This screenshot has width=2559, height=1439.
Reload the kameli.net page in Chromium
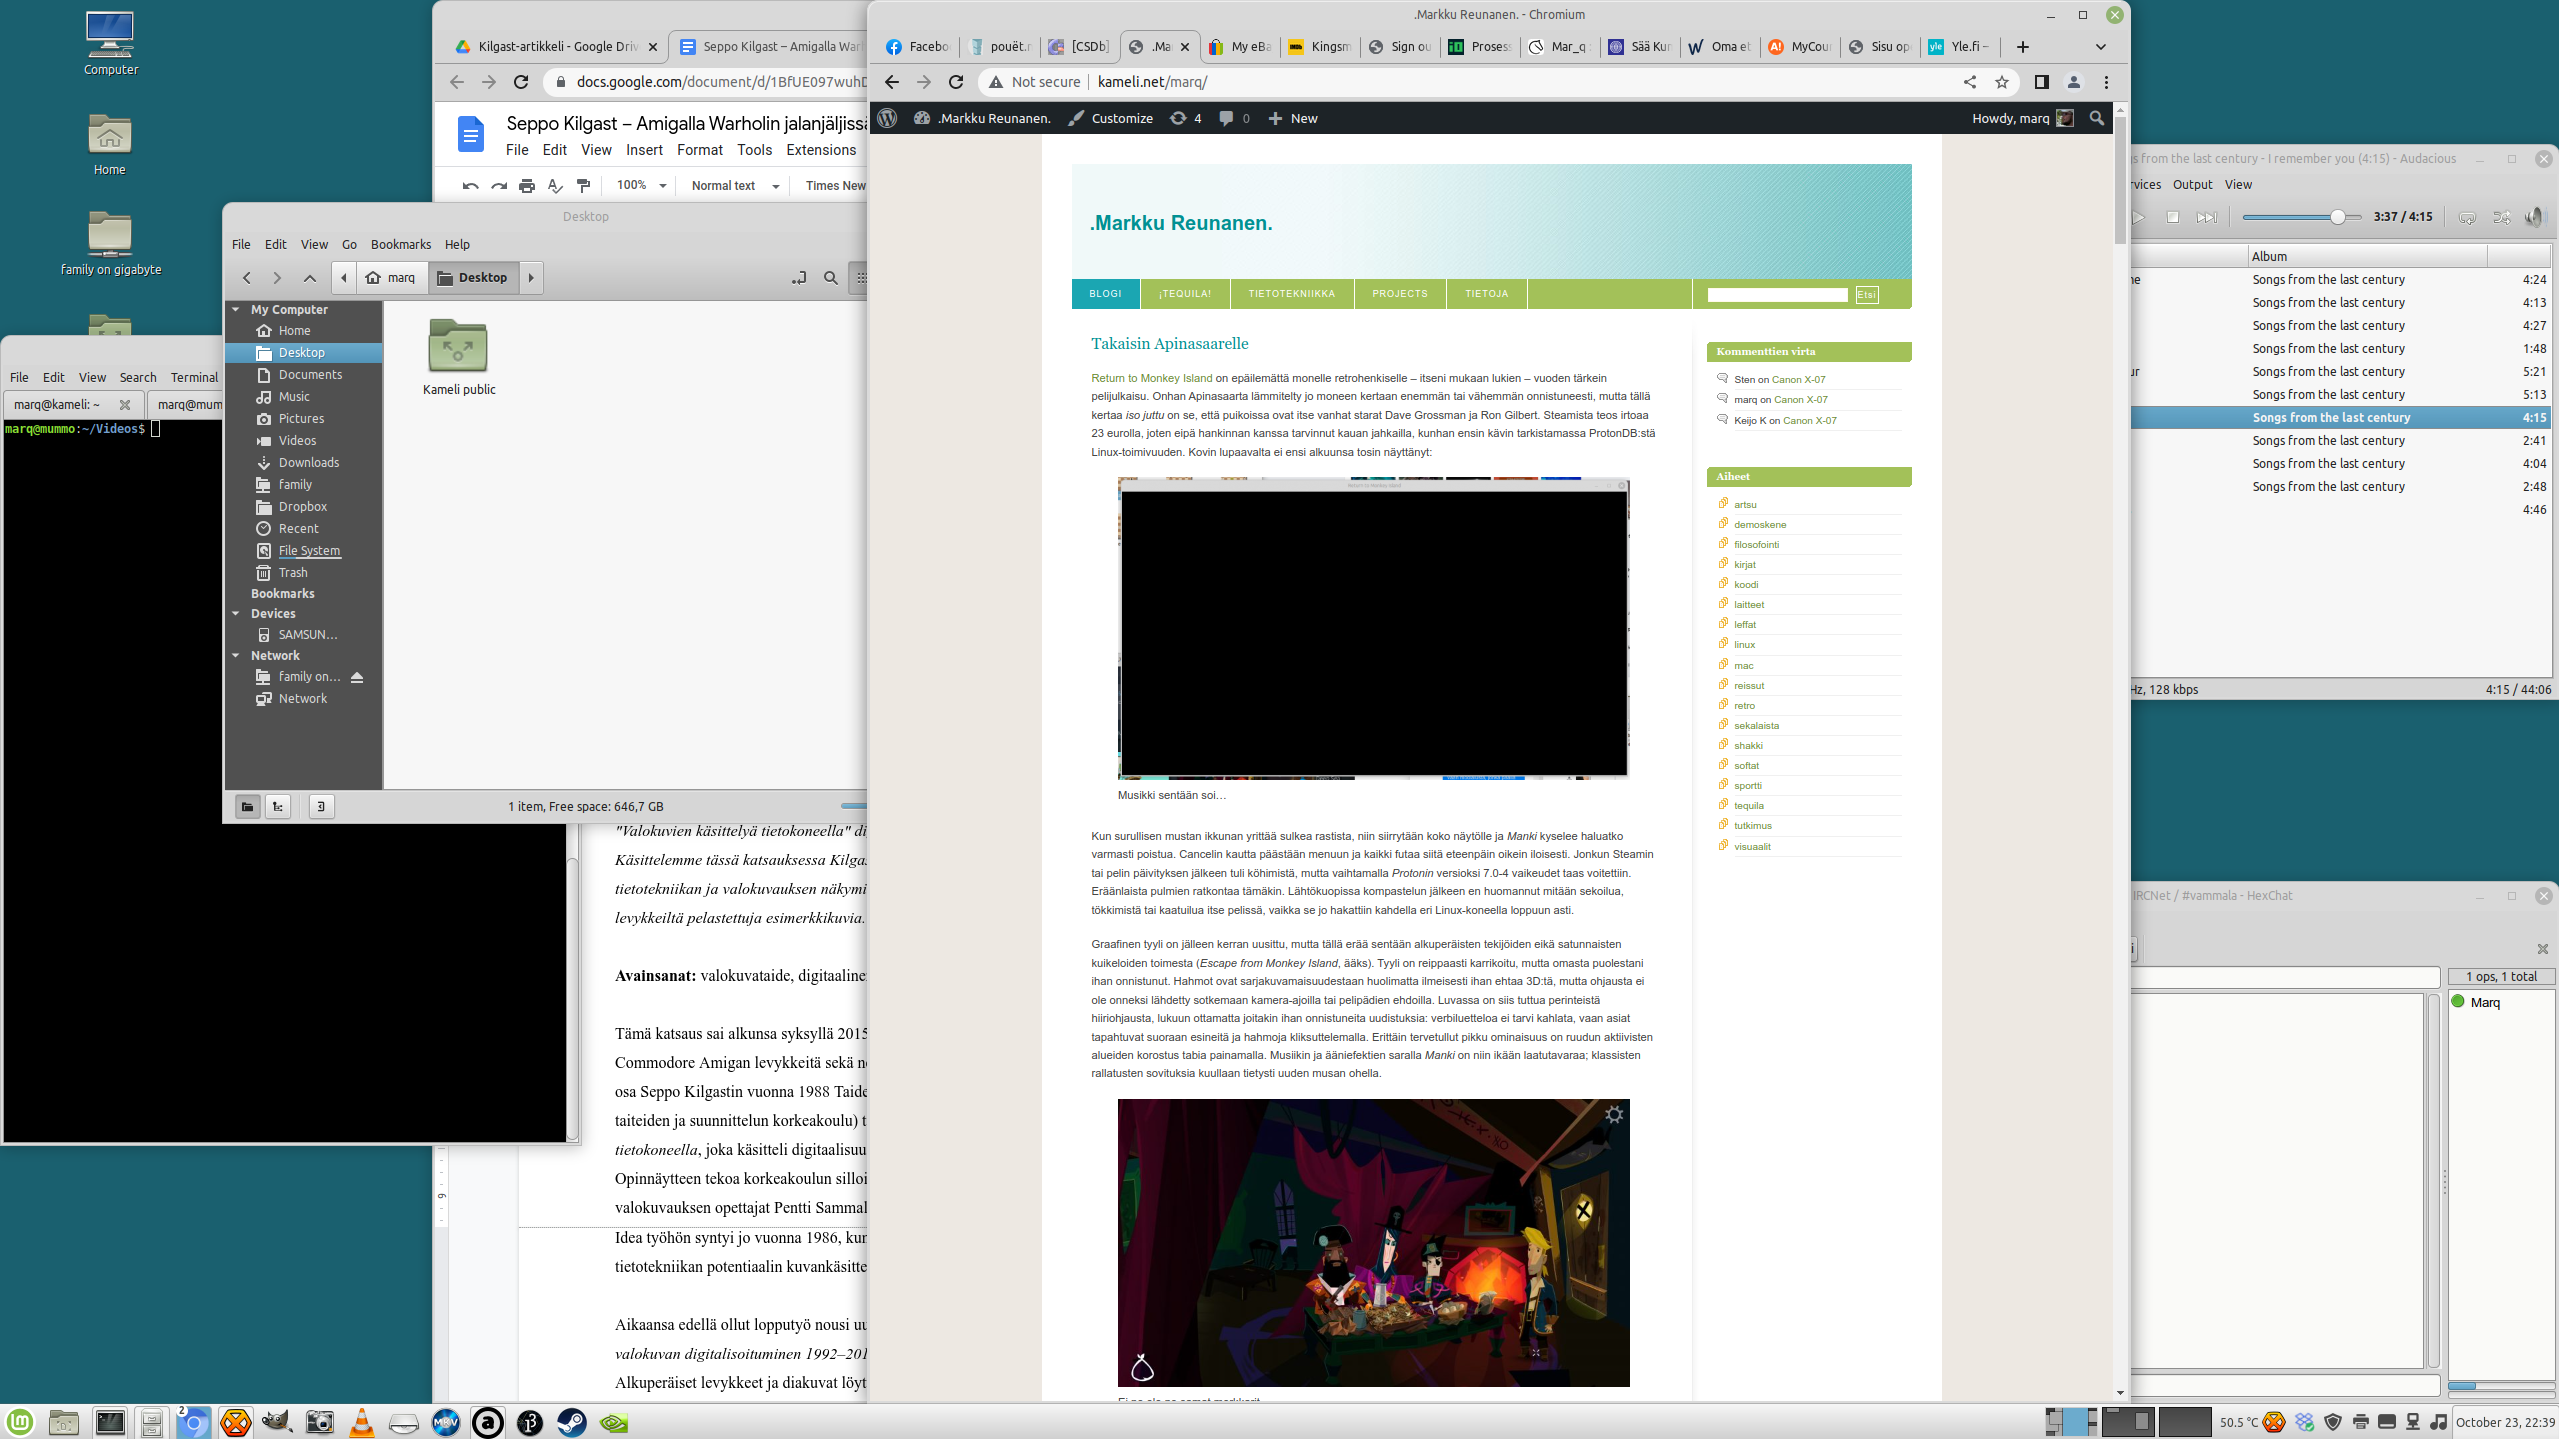956,82
